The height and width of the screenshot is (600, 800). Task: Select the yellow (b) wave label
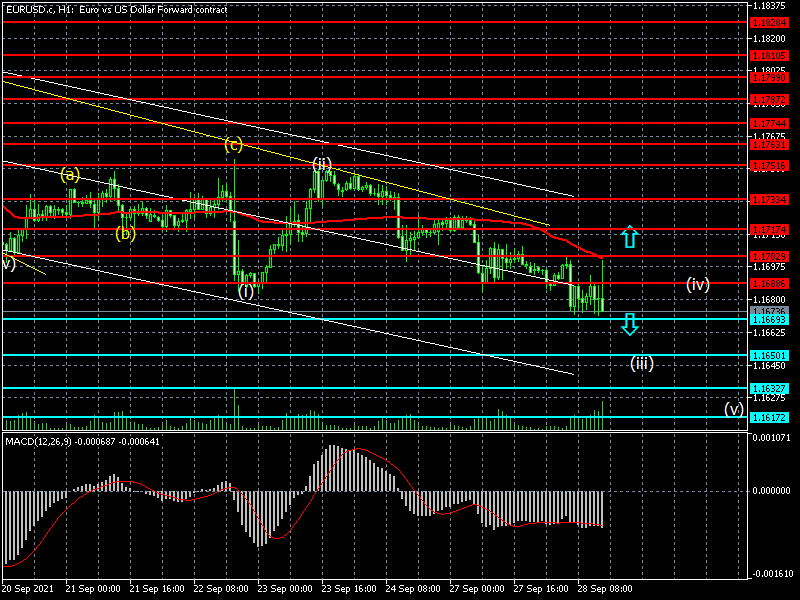tap(125, 234)
